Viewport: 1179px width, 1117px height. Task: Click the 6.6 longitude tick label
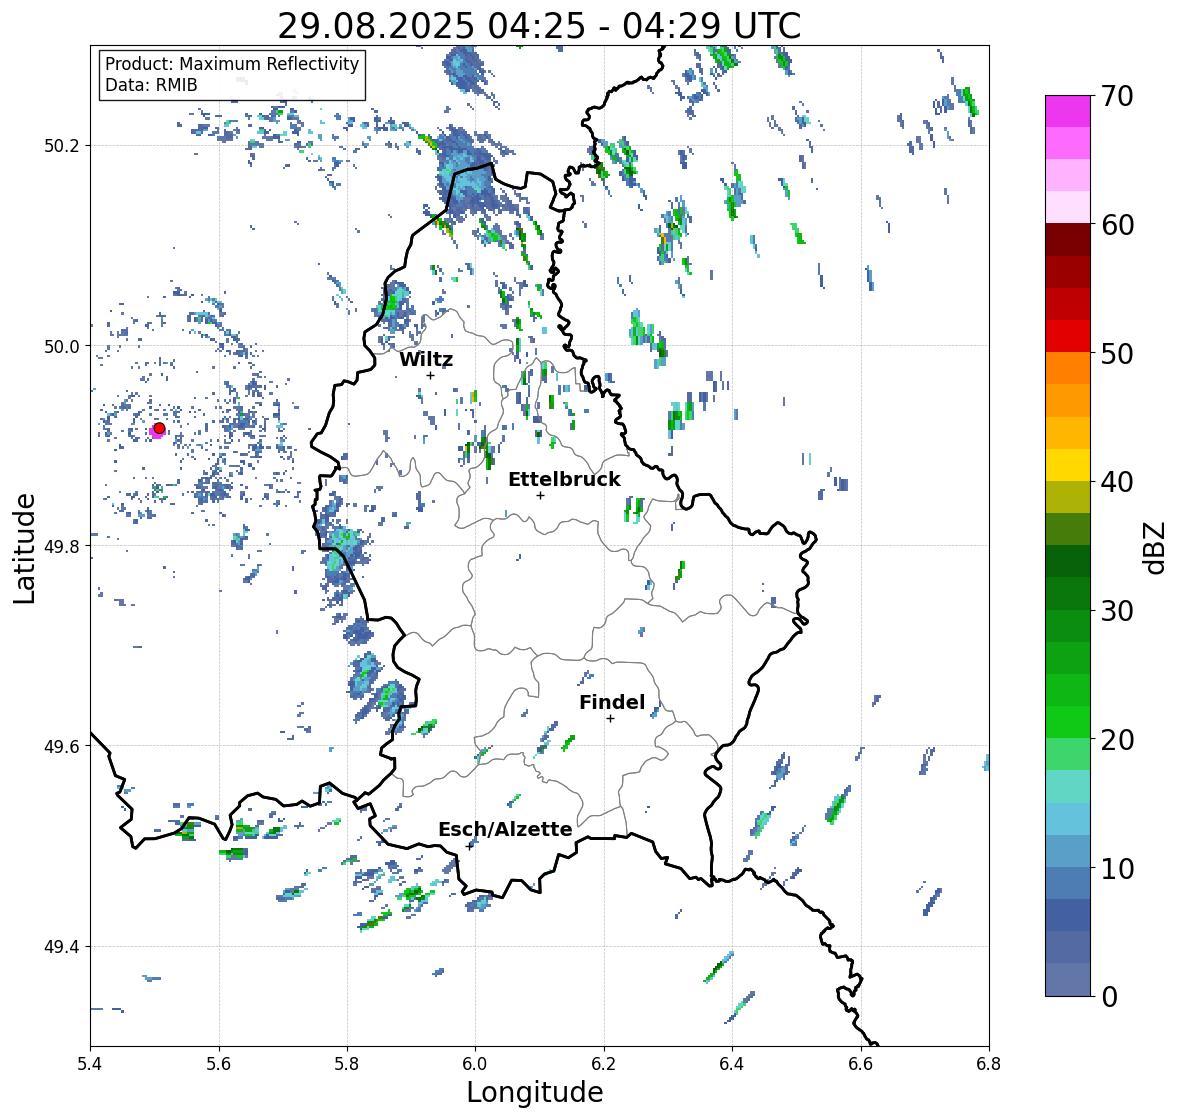(860, 1064)
